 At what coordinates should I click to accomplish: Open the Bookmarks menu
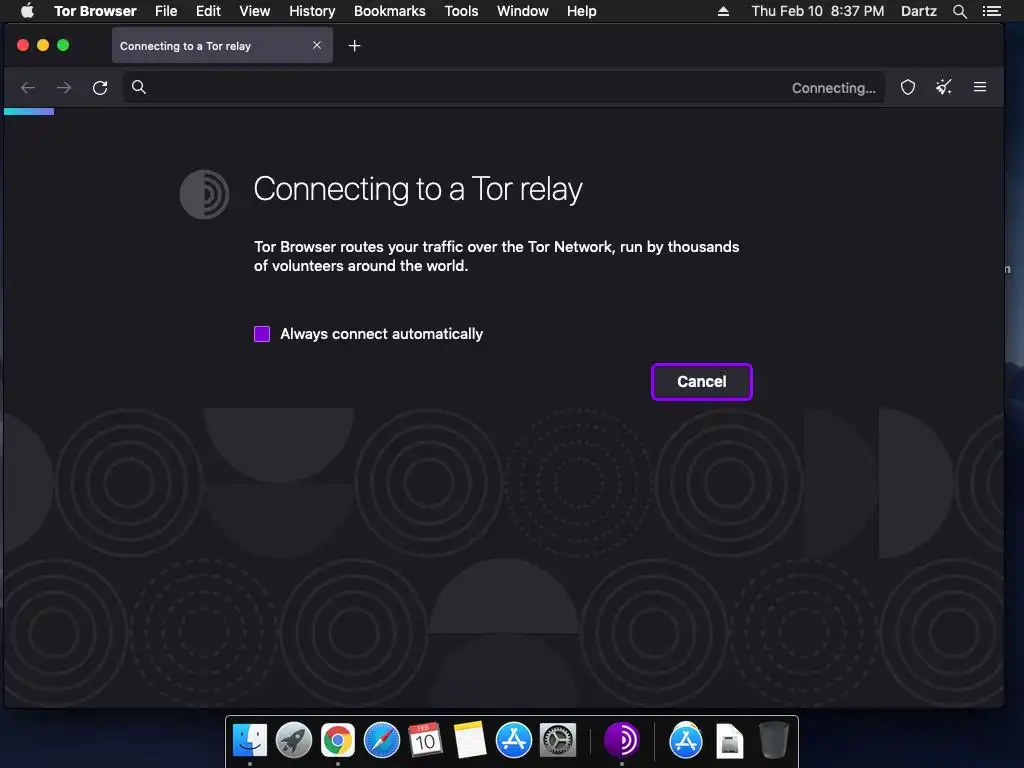point(390,11)
